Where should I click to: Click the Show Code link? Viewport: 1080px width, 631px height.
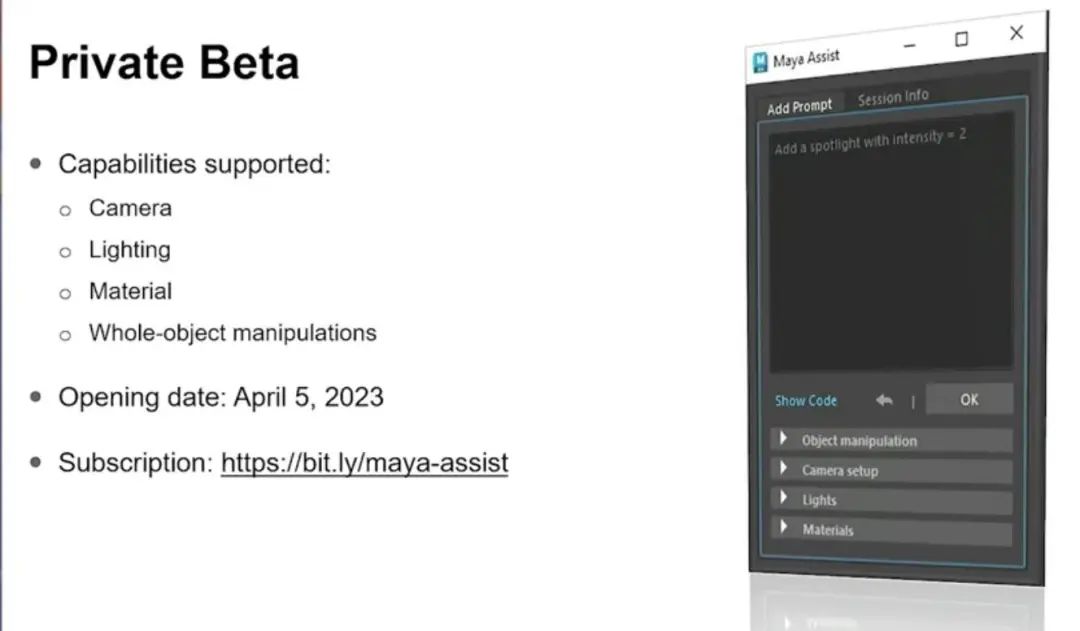[x=806, y=401]
